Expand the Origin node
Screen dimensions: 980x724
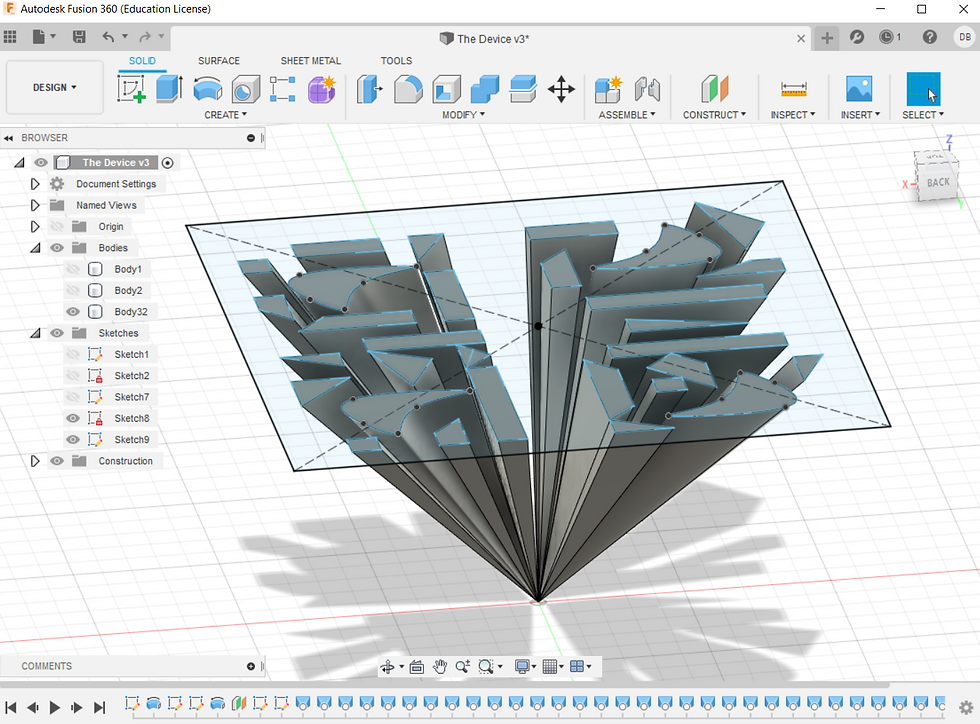pos(35,226)
